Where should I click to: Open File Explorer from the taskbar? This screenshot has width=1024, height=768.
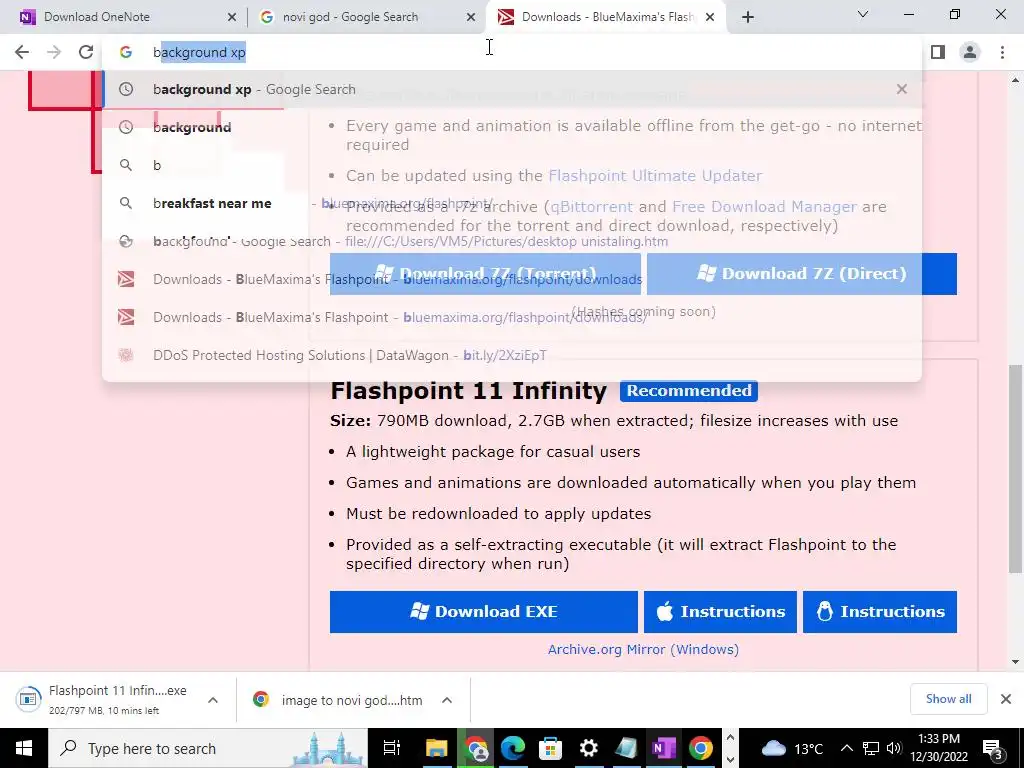pos(436,748)
